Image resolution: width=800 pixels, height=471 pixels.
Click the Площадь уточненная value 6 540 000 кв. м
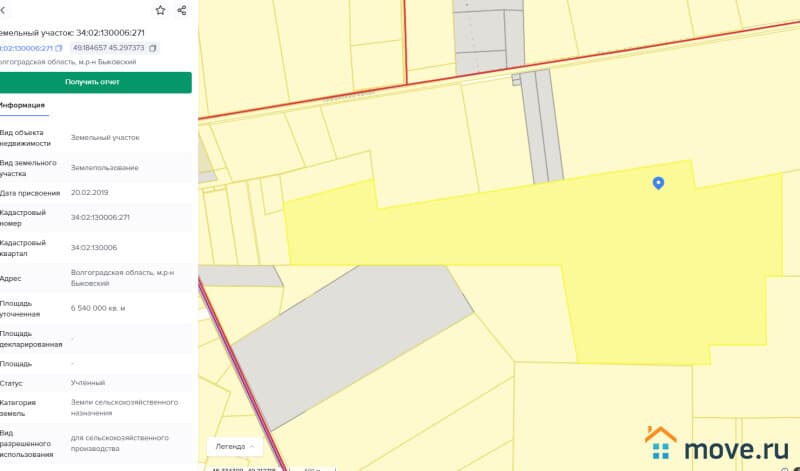(98, 308)
